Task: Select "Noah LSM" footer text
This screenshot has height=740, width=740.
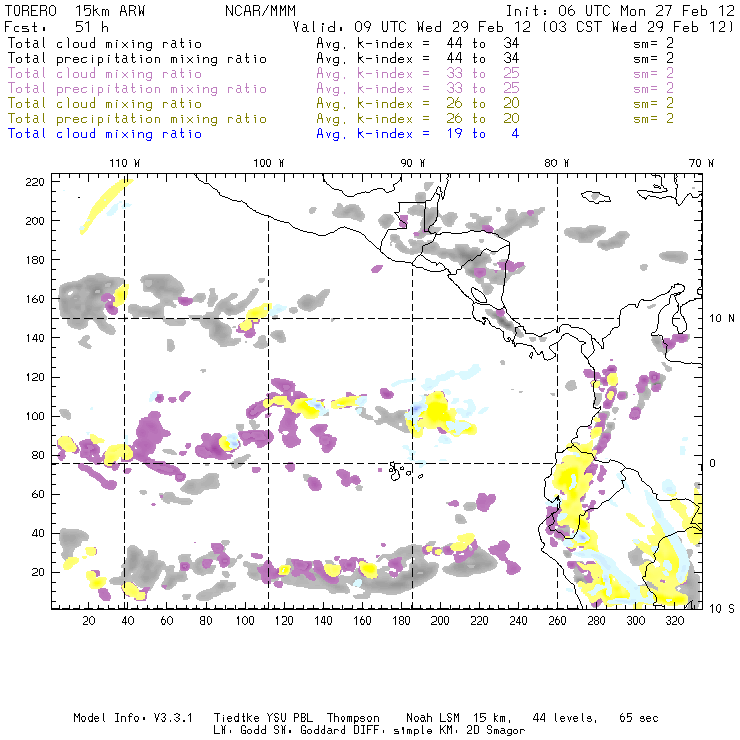Action: point(433,718)
